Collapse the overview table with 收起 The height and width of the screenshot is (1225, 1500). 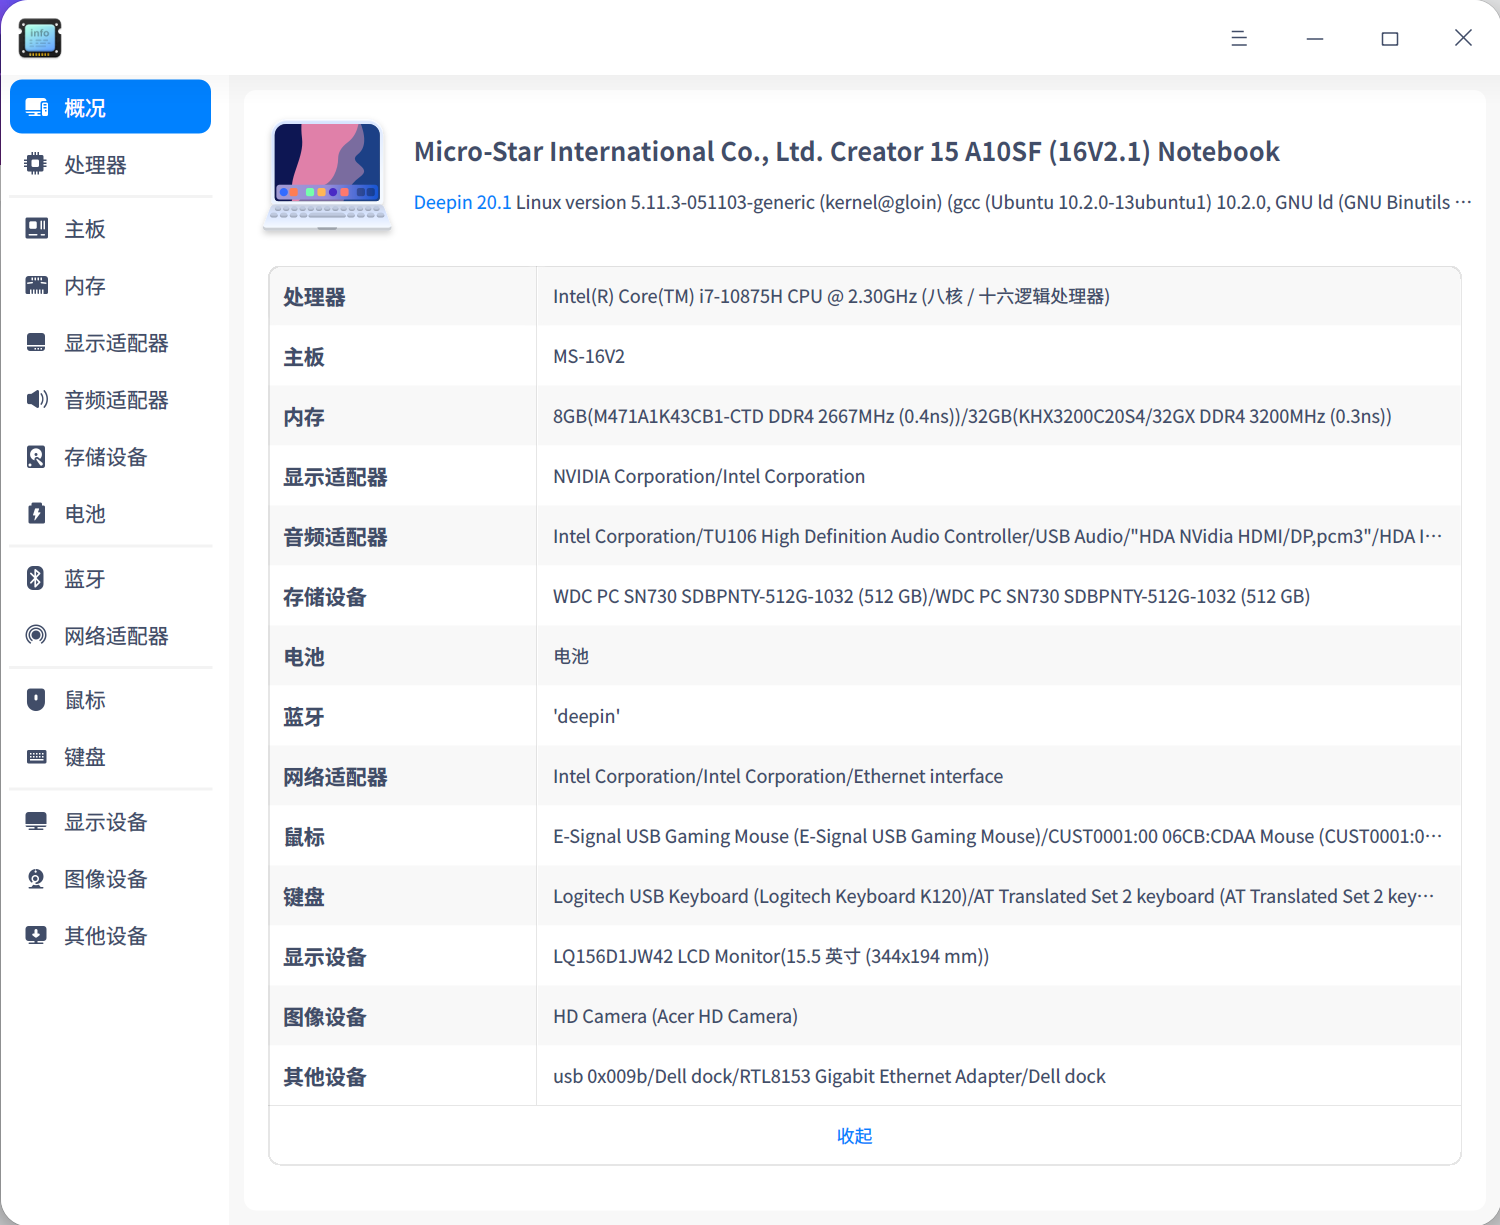click(855, 1136)
